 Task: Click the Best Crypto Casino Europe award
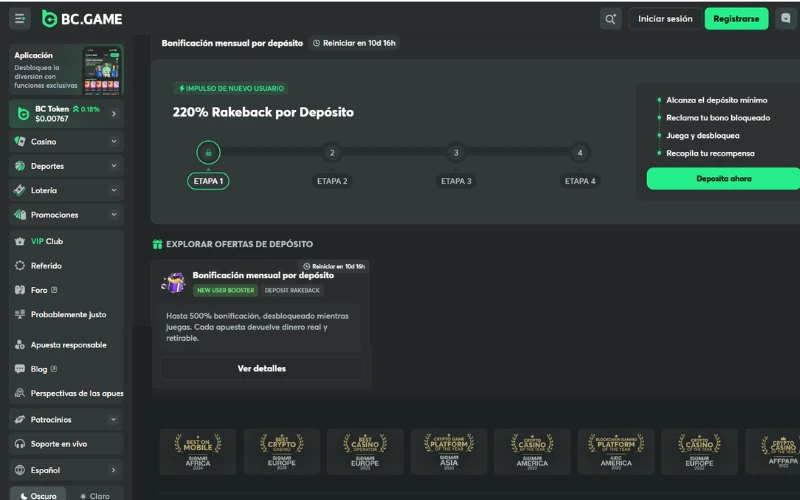tap(282, 452)
